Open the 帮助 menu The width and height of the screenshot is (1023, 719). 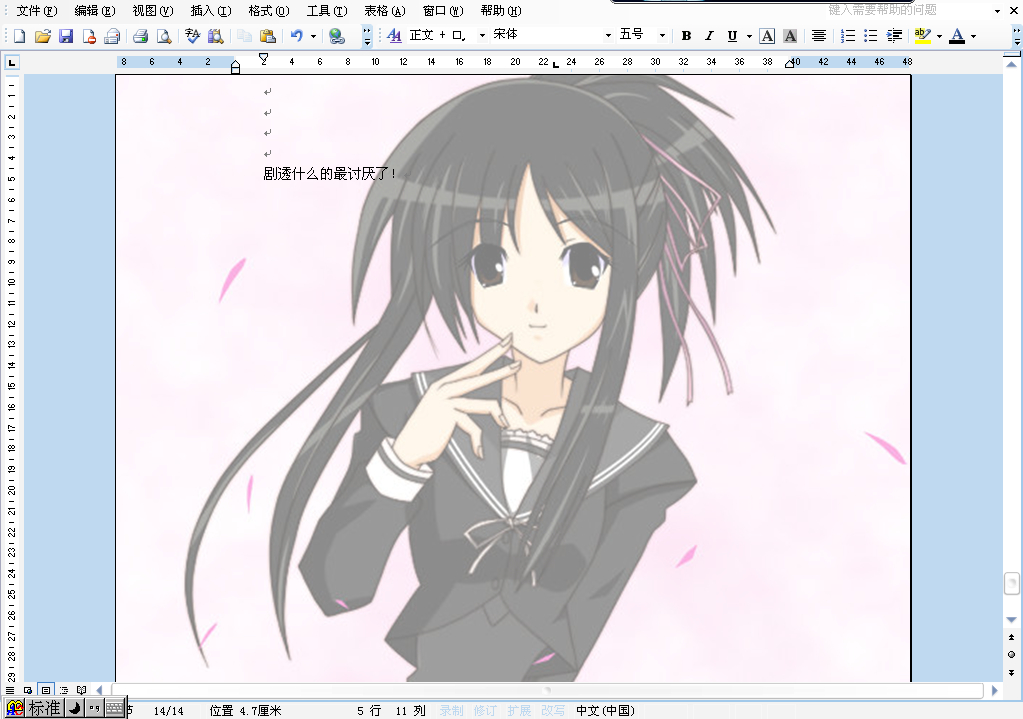[501, 10]
